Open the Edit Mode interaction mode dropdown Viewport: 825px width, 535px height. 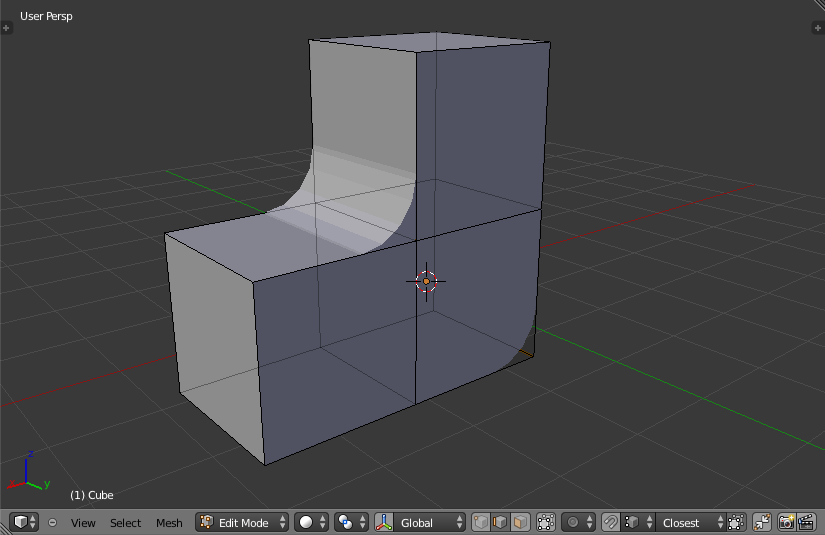(242, 522)
